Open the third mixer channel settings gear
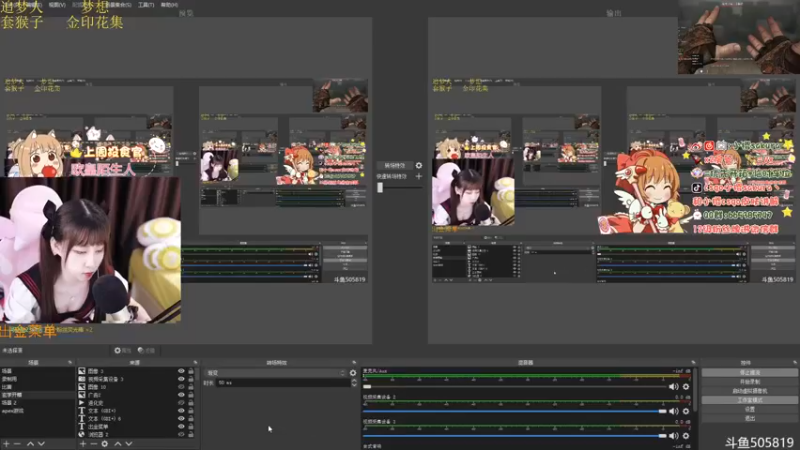Image resolution: width=800 pixels, height=450 pixels. [x=686, y=436]
